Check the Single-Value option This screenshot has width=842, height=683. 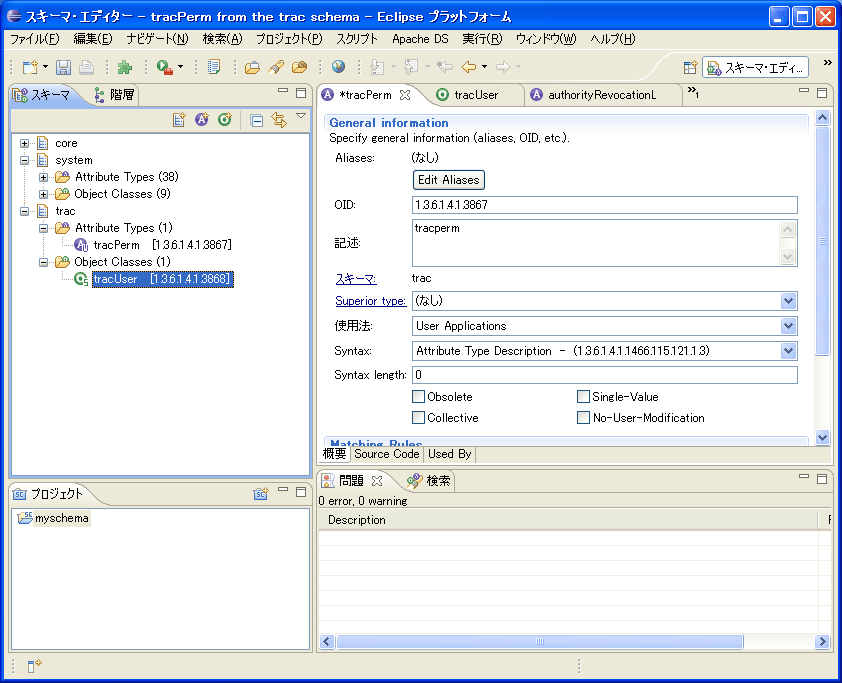click(x=584, y=396)
